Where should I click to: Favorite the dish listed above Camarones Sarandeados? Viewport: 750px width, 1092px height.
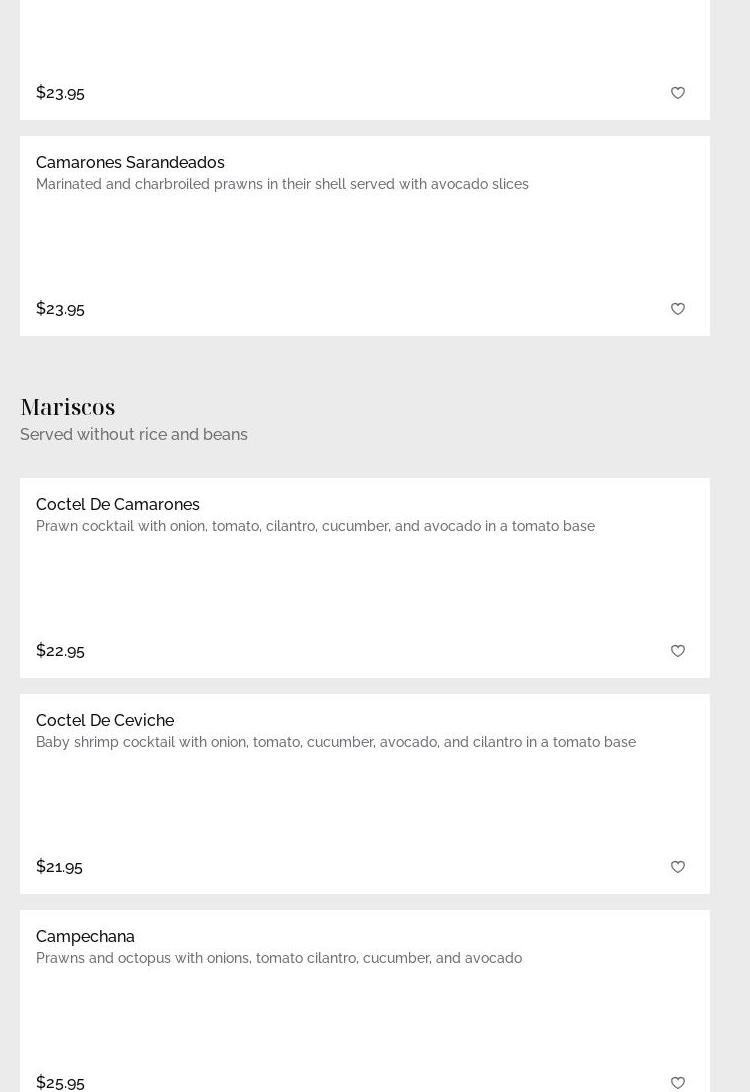(678, 93)
